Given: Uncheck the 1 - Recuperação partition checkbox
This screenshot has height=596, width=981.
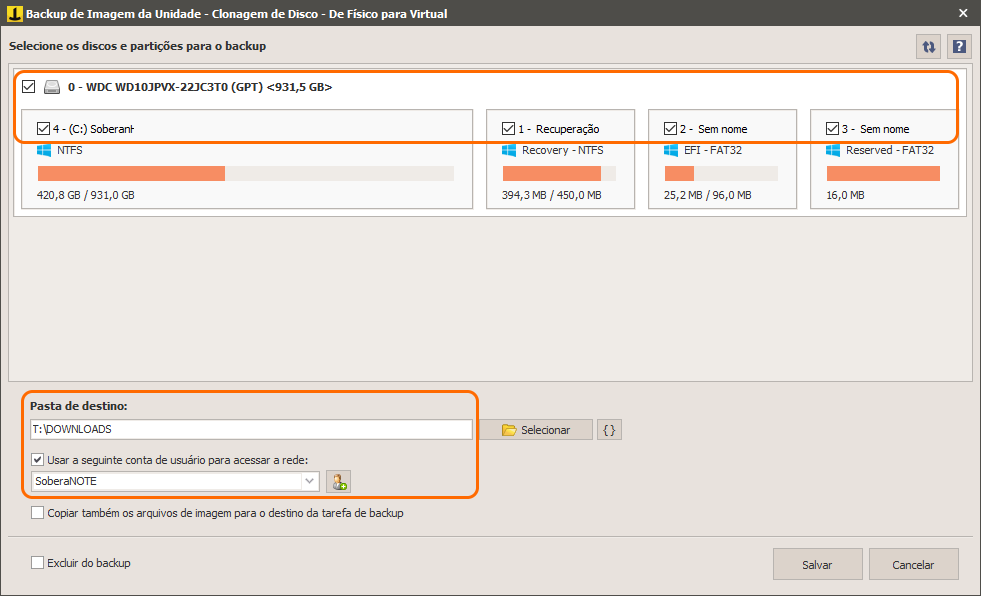Looking at the screenshot, I should [509, 128].
